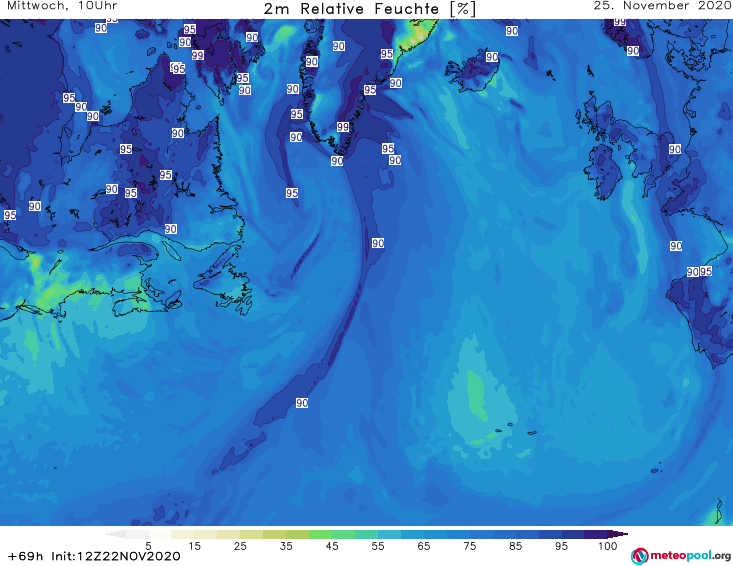The width and height of the screenshot is (733, 566).
Task: Click the 95 tick label on the color scale
Action: 561,546
